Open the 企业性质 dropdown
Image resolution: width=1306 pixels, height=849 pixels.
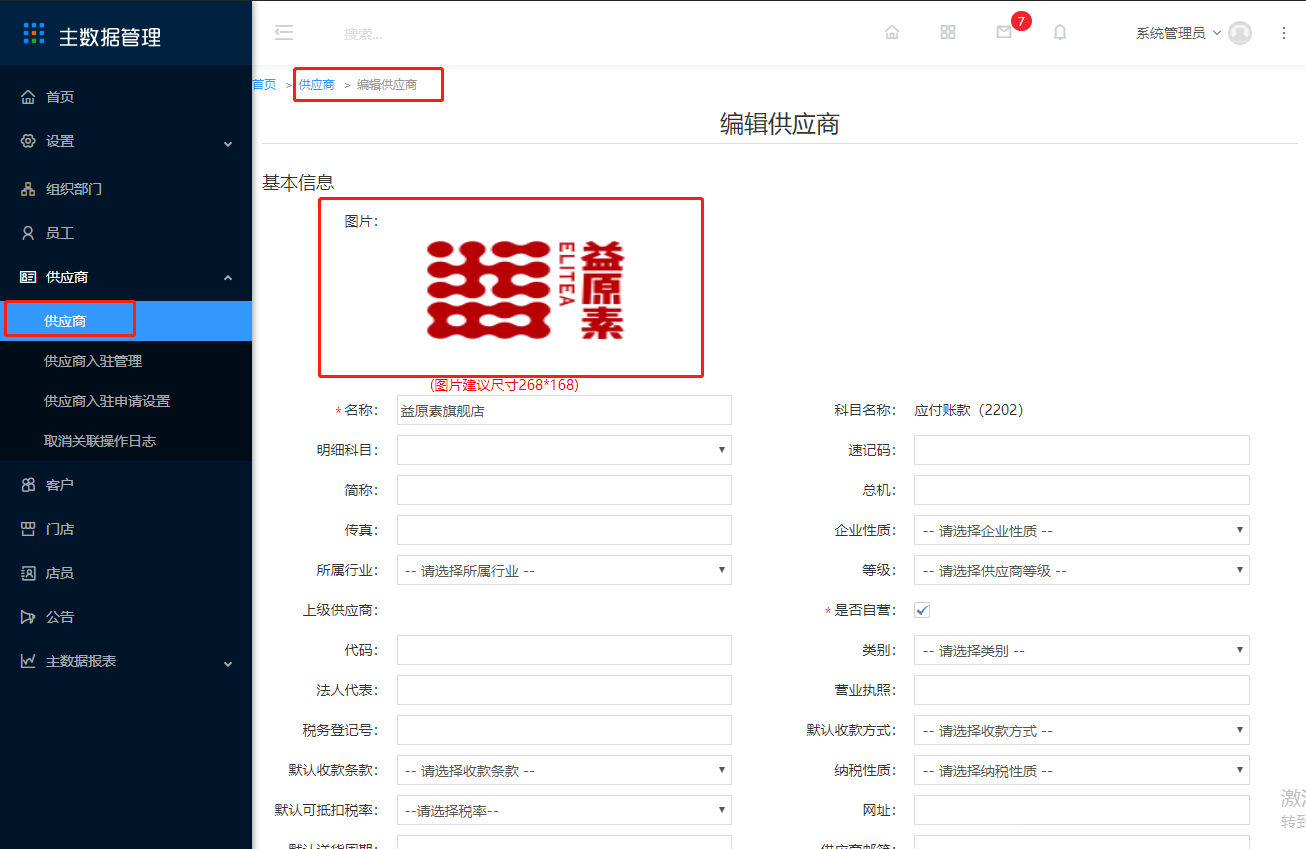pos(1082,530)
